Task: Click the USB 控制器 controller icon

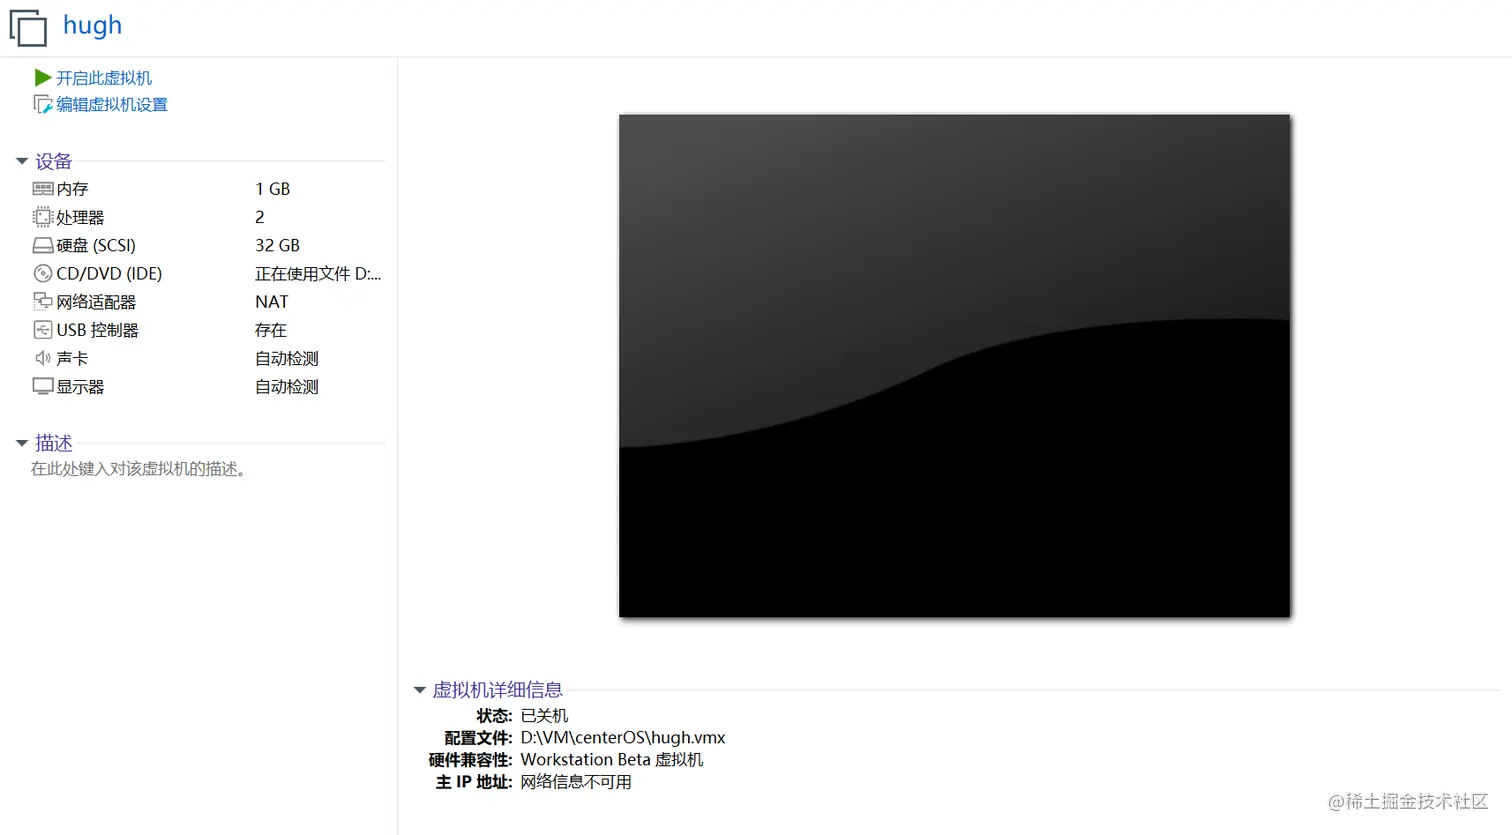Action: [x=42, y=329]
